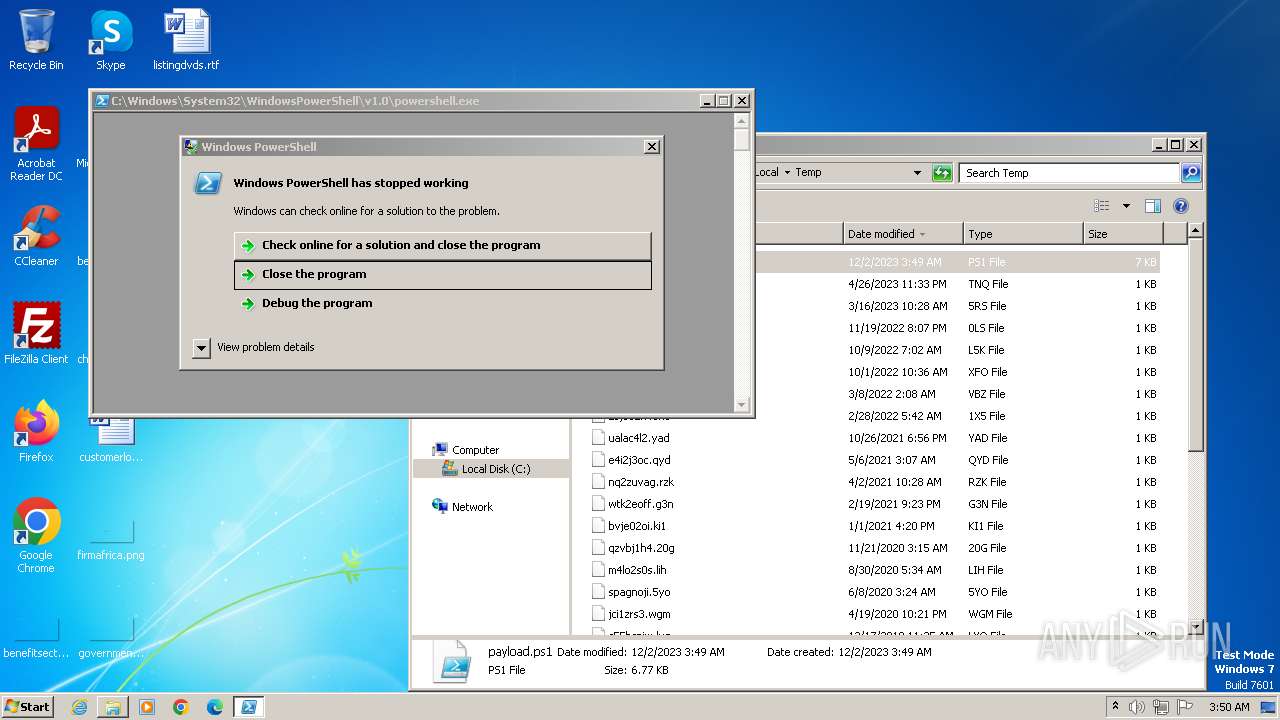Click in the Search Temp field
Screen dimensions: 1280x720
pyautogui.click(x=1068, y=173)
